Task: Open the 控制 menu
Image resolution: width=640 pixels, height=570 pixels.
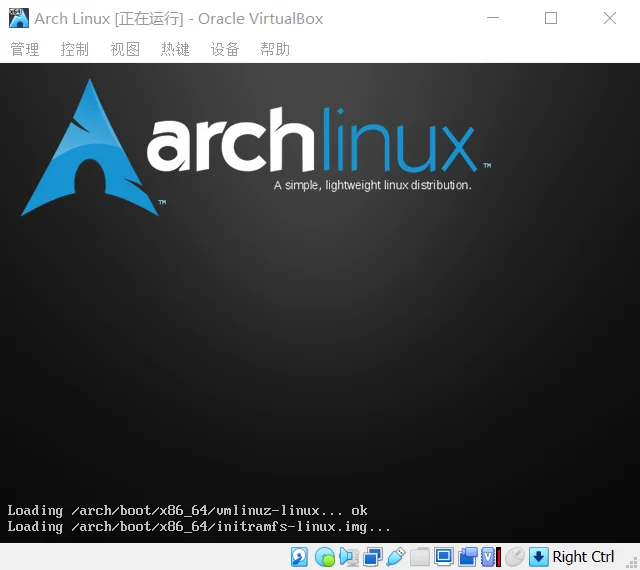Action: coord(75,49)
